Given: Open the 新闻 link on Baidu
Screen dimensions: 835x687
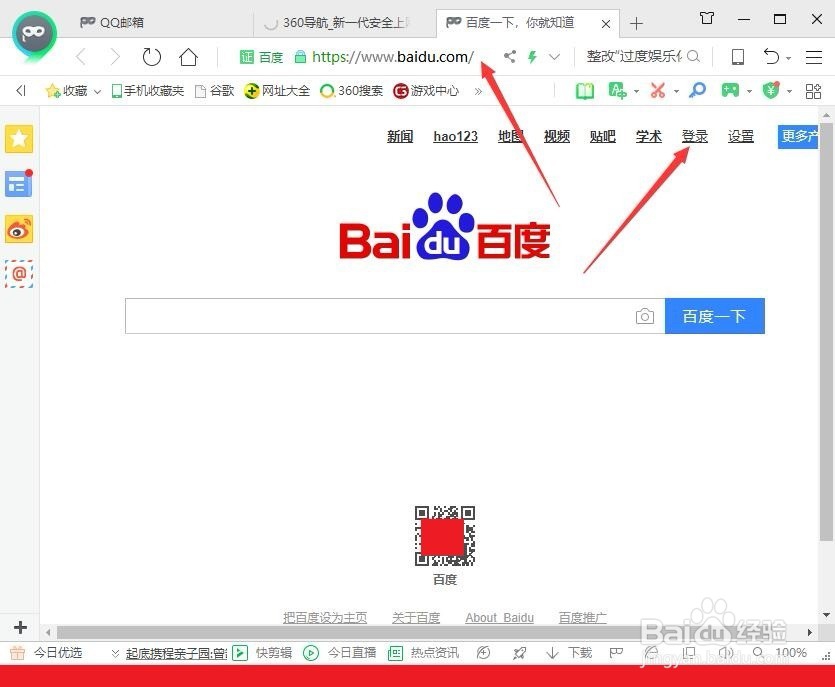Looking at the screenshot, I should point(400,136).
